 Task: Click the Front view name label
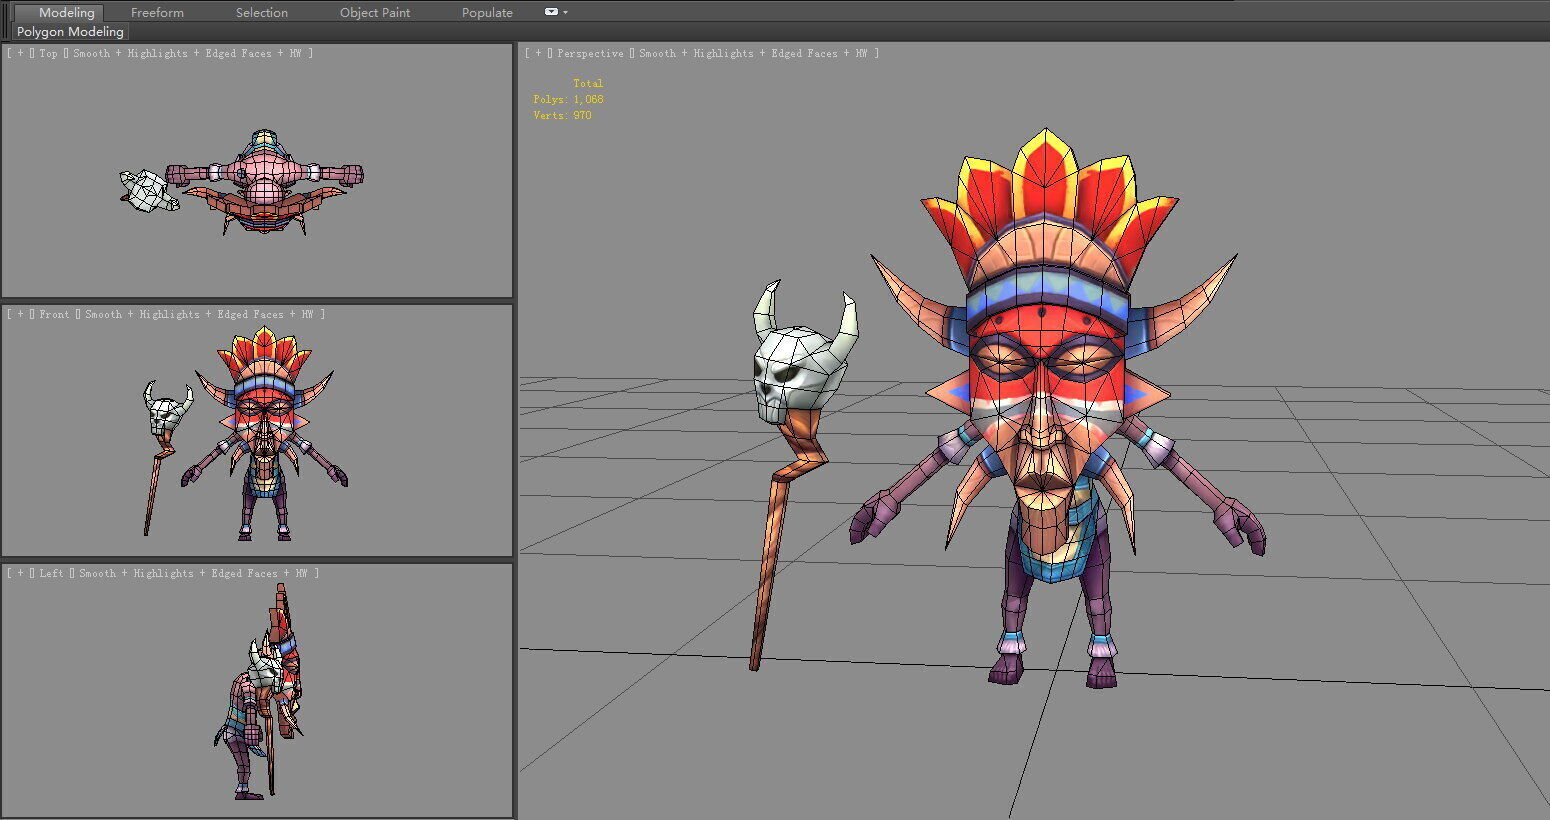pyautogui.click(x=54, y=314)
